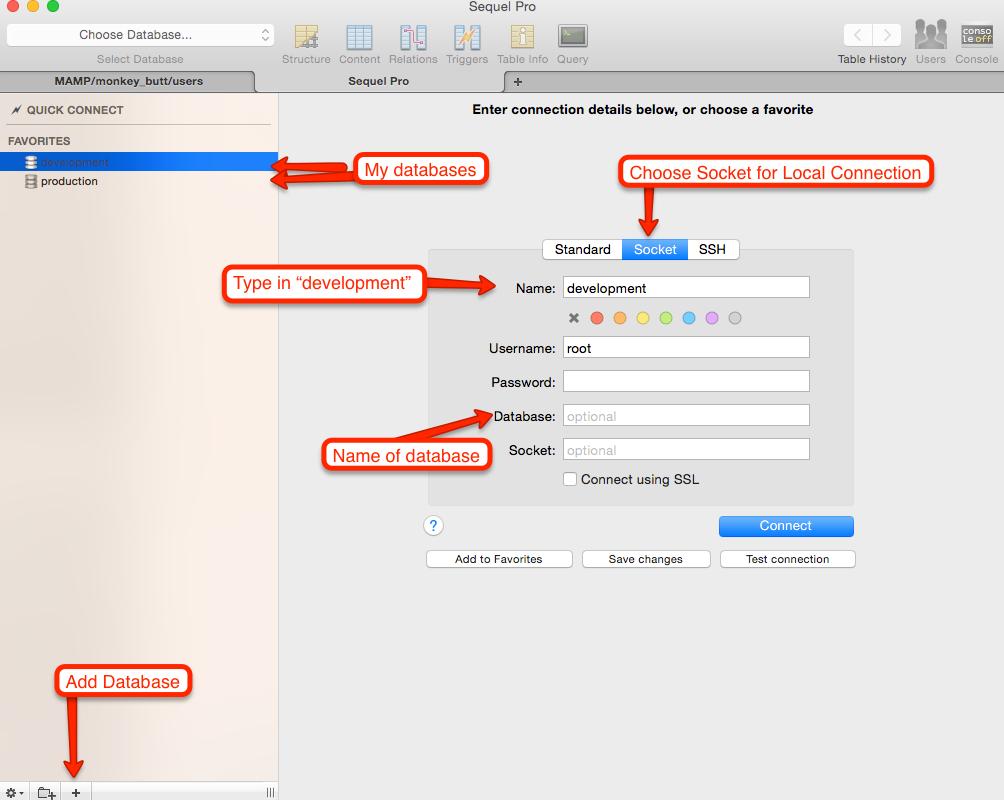Pick the red color swatch
This screenshot has width=1004, height=800.
(x=597, y=318)
